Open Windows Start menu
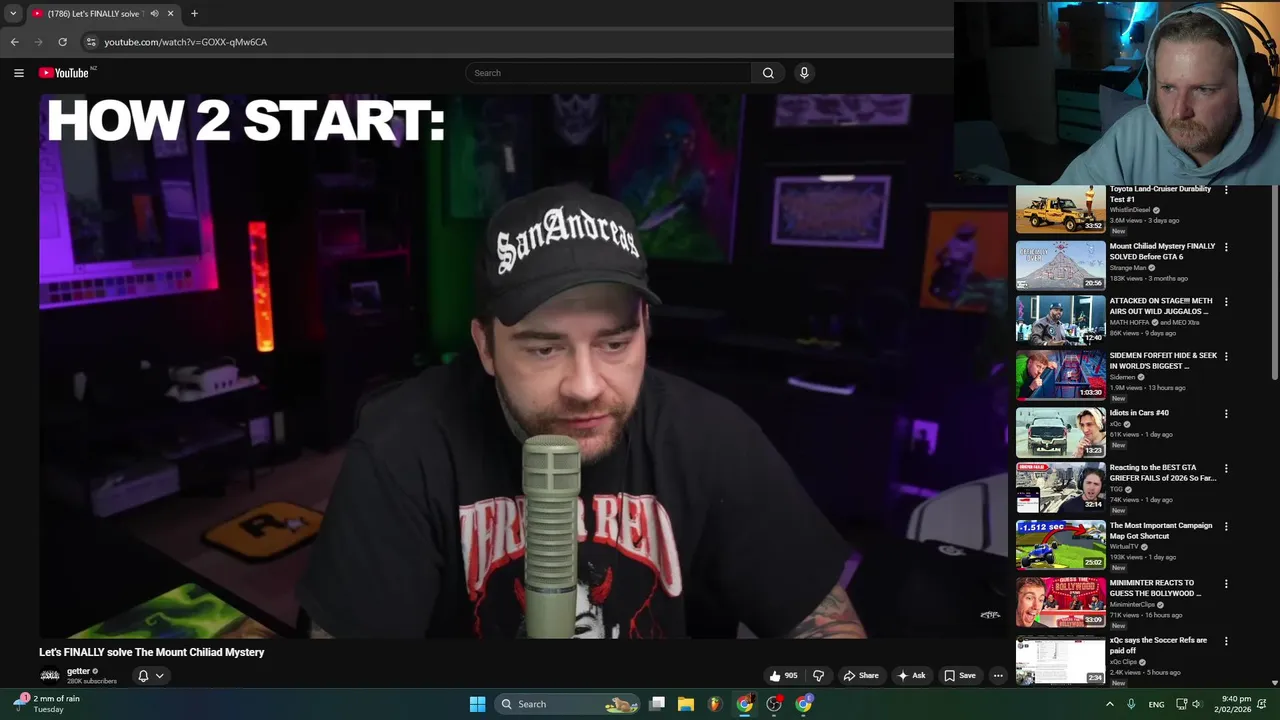1280x720 pixels. tap(477, 704)
